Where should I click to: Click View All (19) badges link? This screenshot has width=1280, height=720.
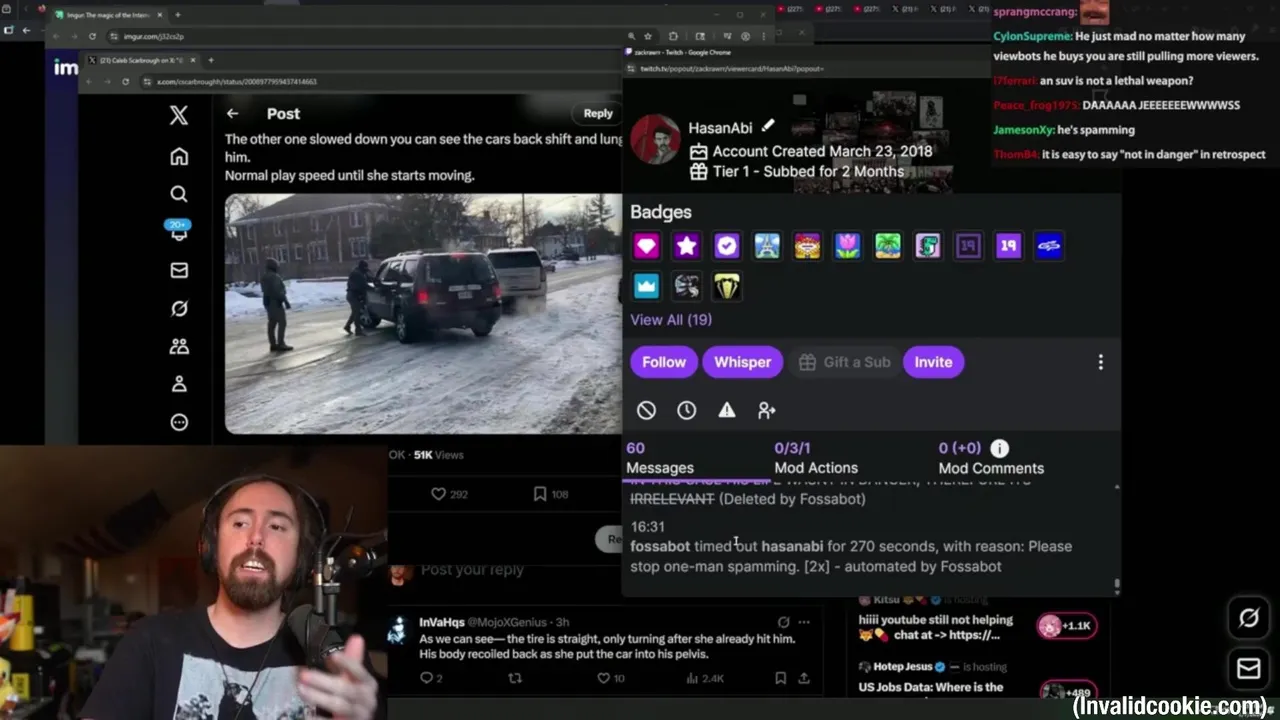[671, 319]
